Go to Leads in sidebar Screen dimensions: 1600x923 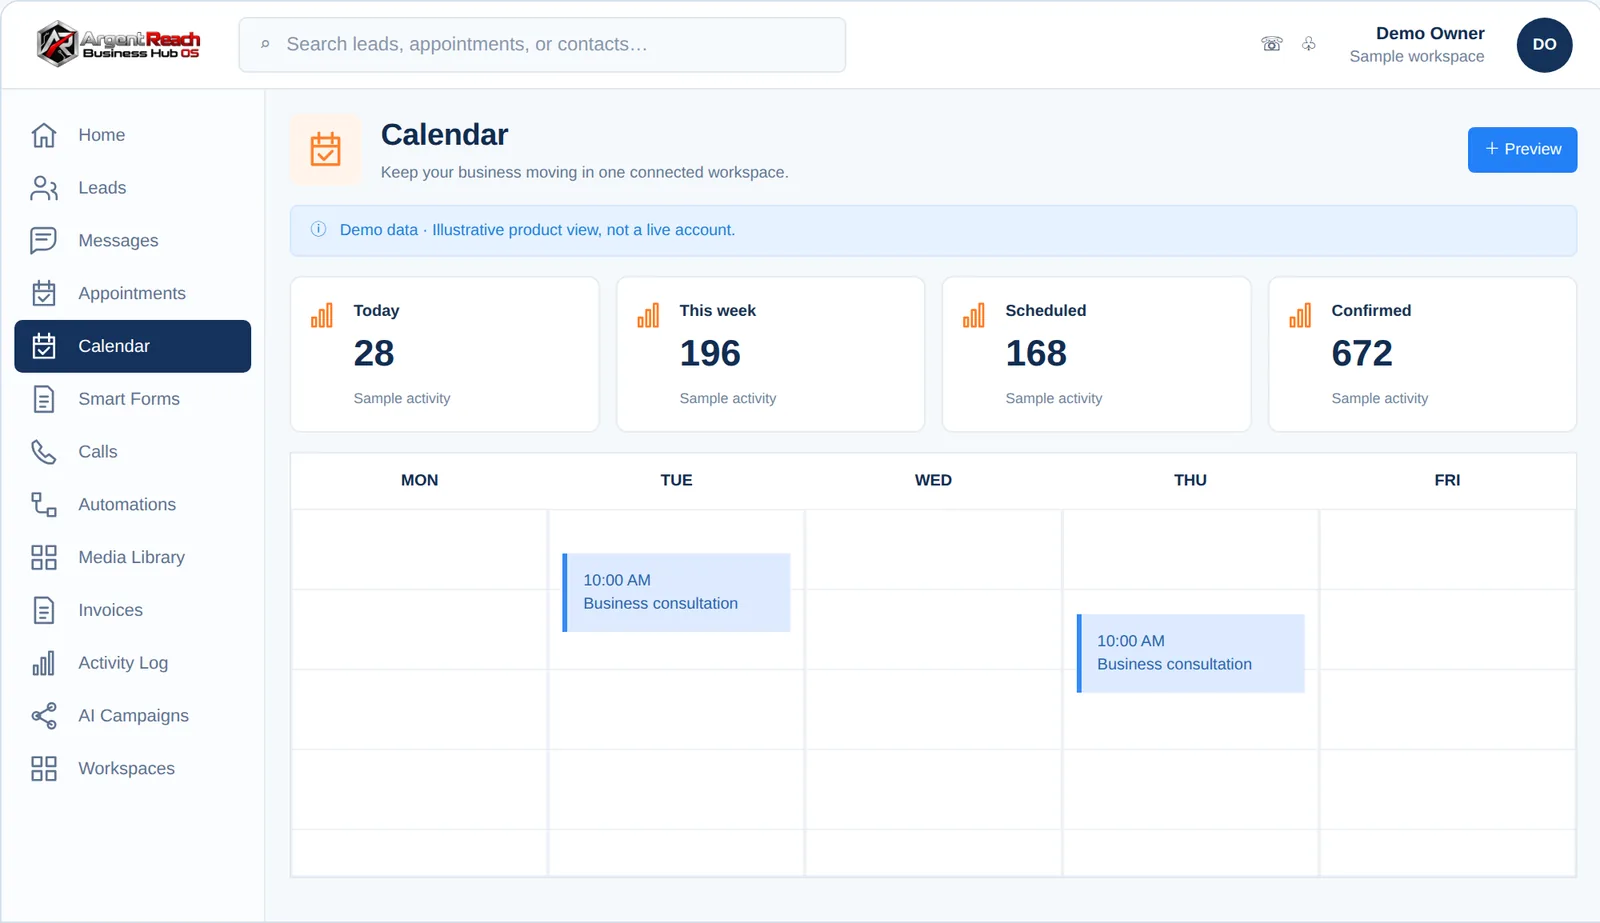pyautogui.click(x=133, y=188)
